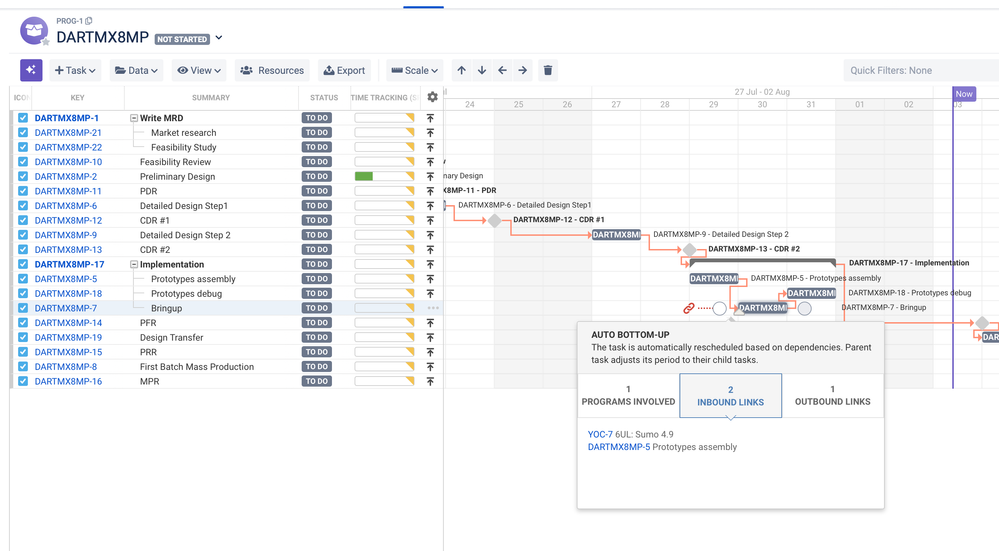Click the KEY column header
This screenshot has width=999, height=551.
coord(78,97)
